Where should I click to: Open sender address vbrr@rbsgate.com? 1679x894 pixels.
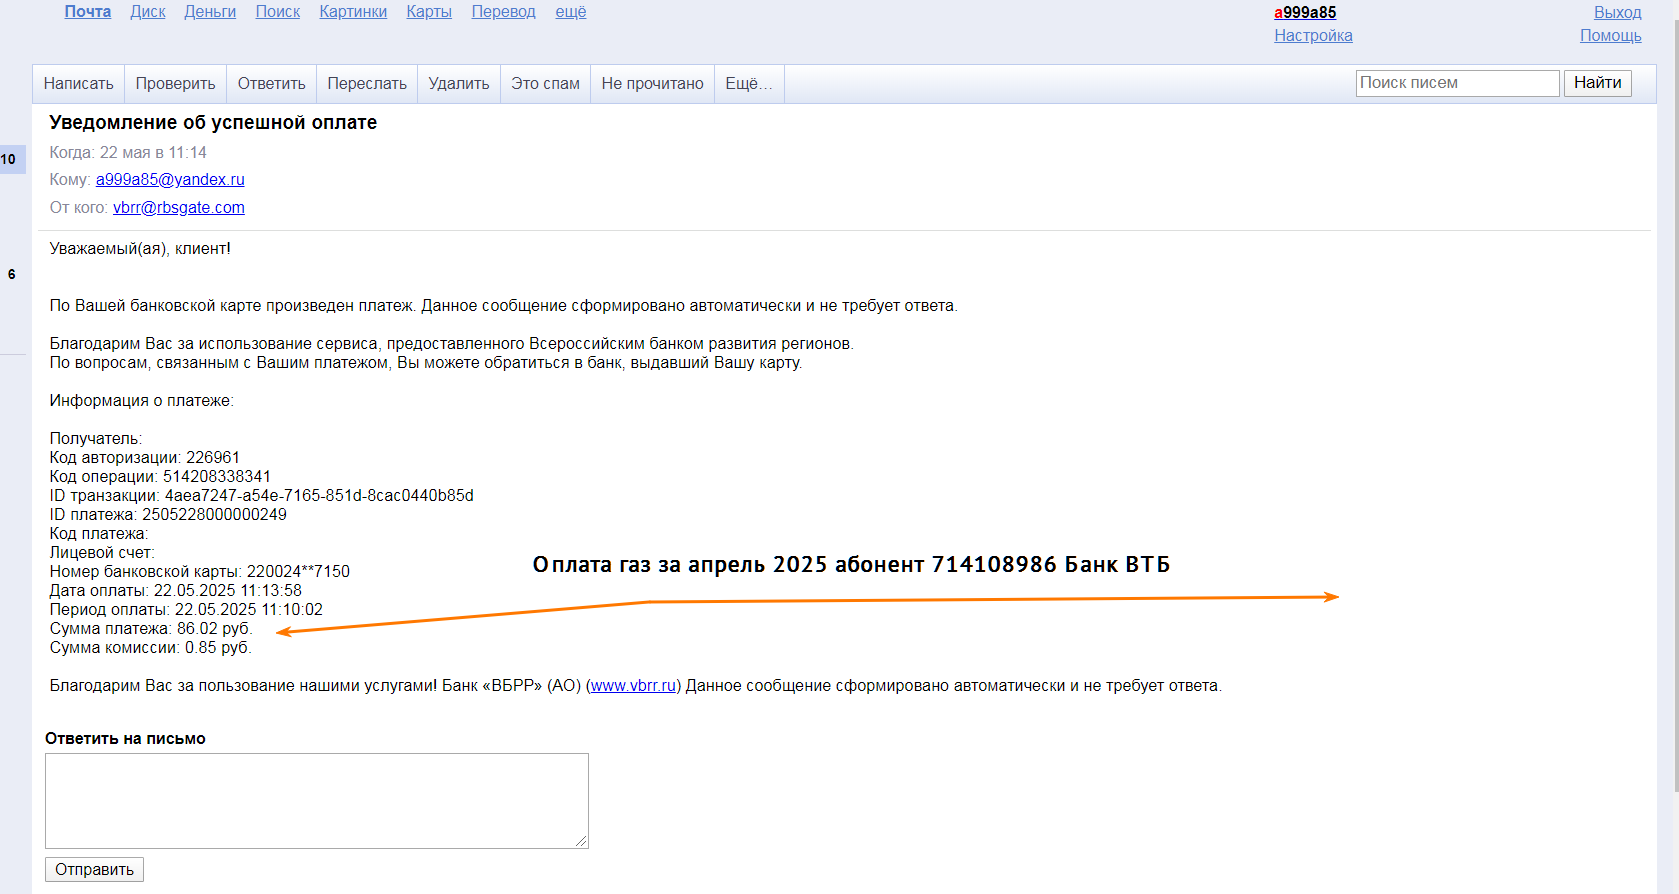[x=179, y=208]
